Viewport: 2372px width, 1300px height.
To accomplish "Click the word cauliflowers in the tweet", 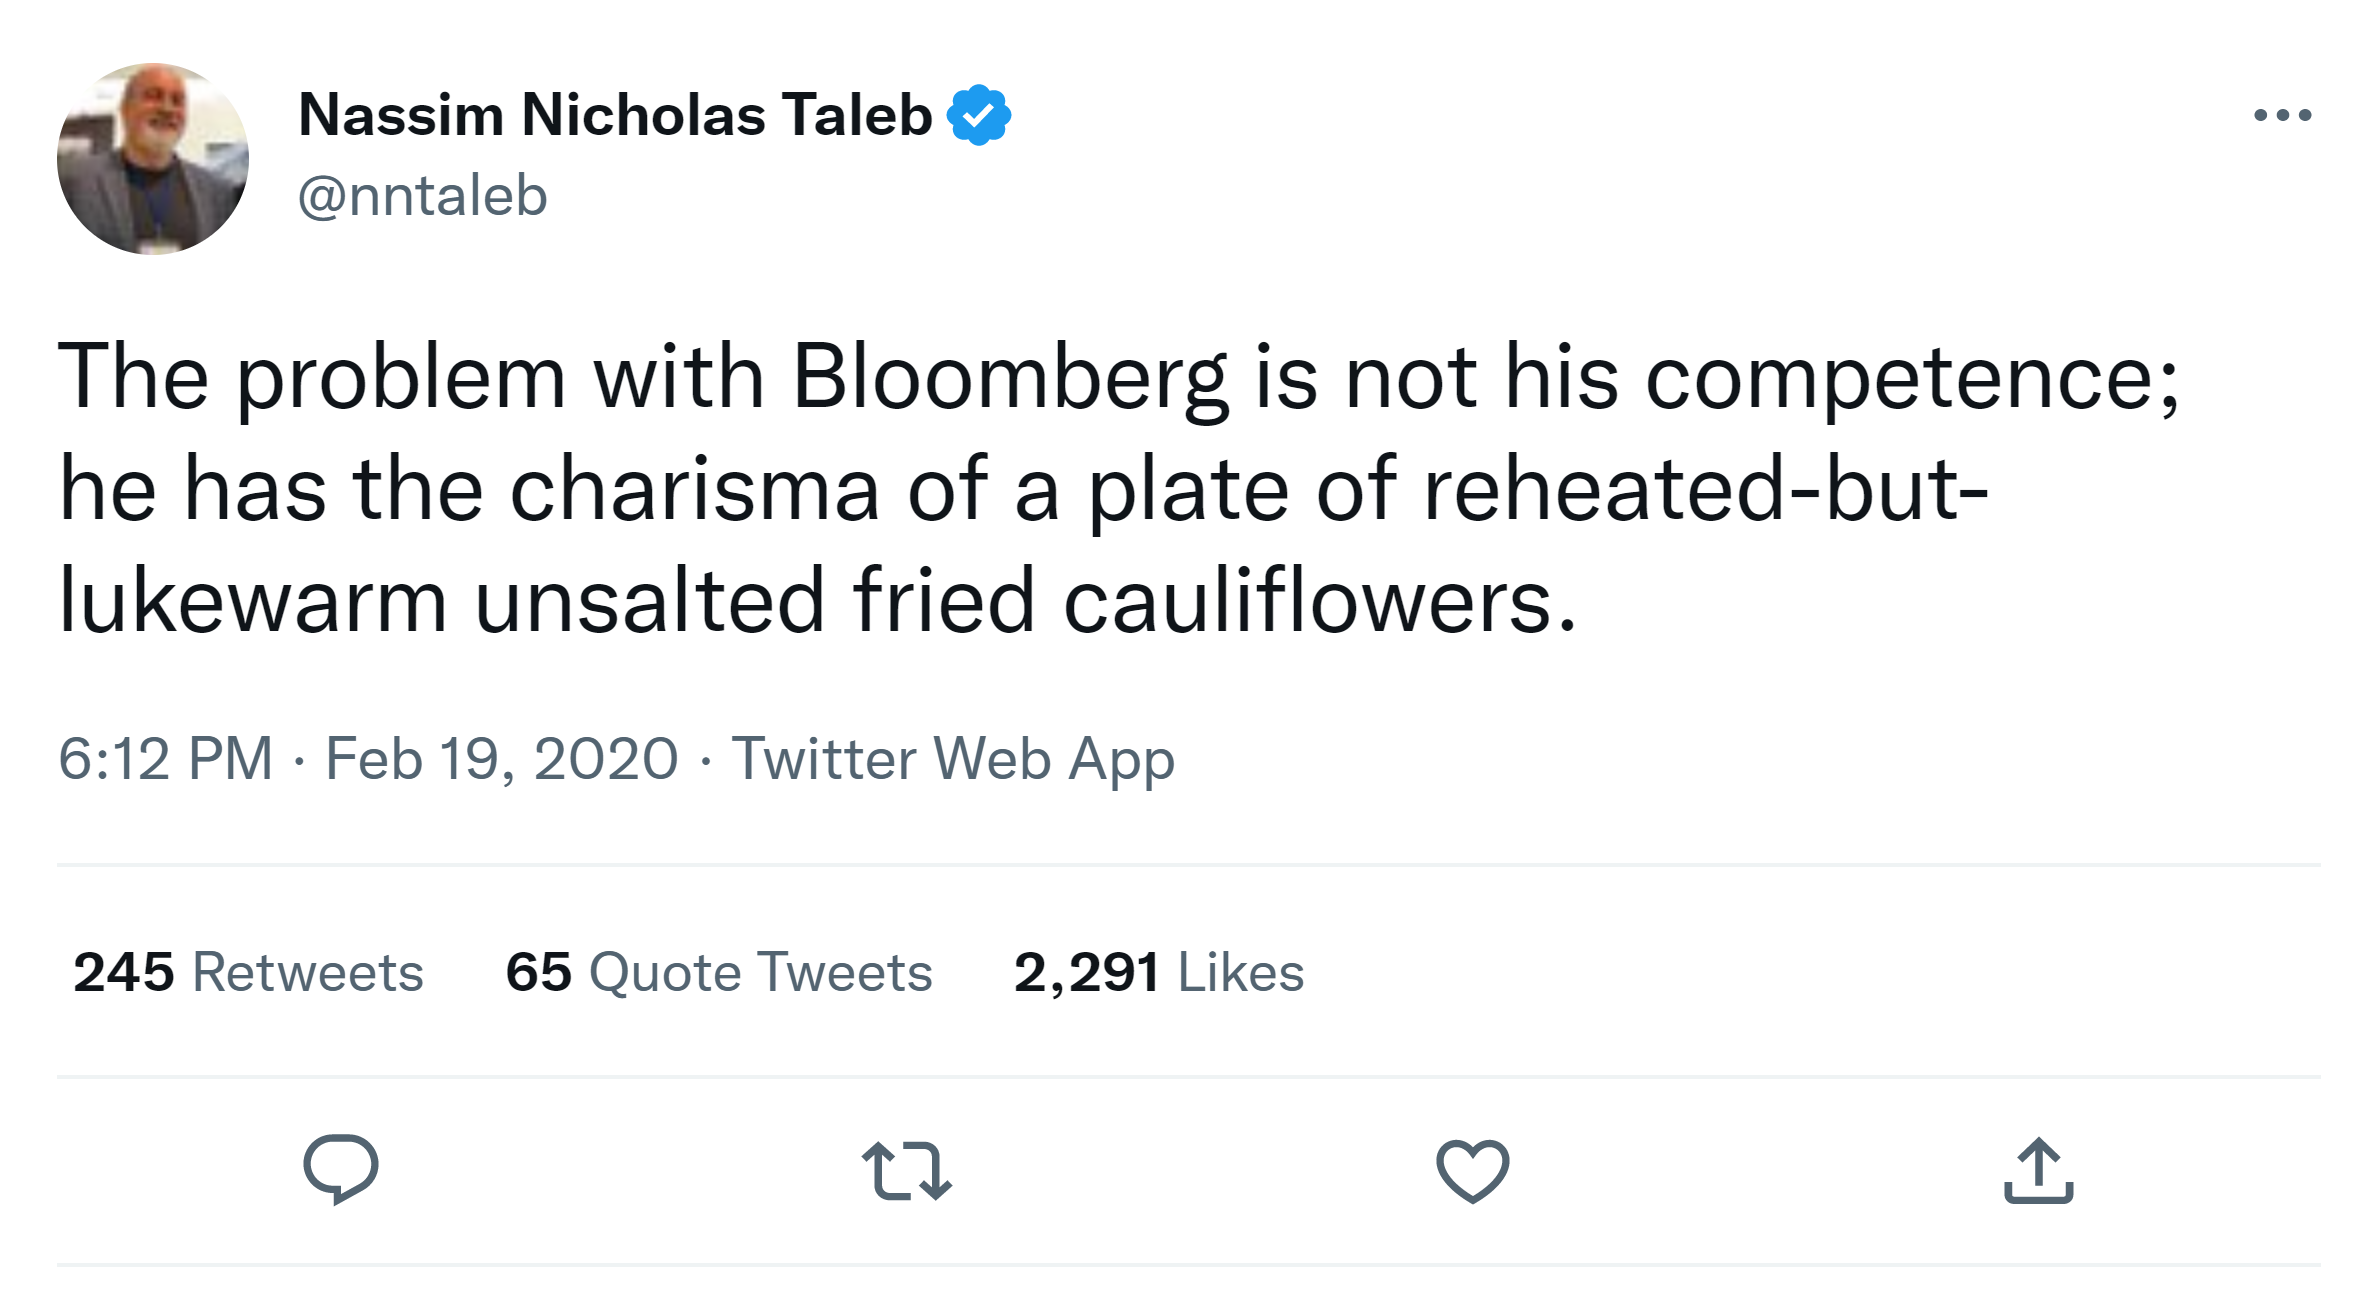I will 1318,602.
